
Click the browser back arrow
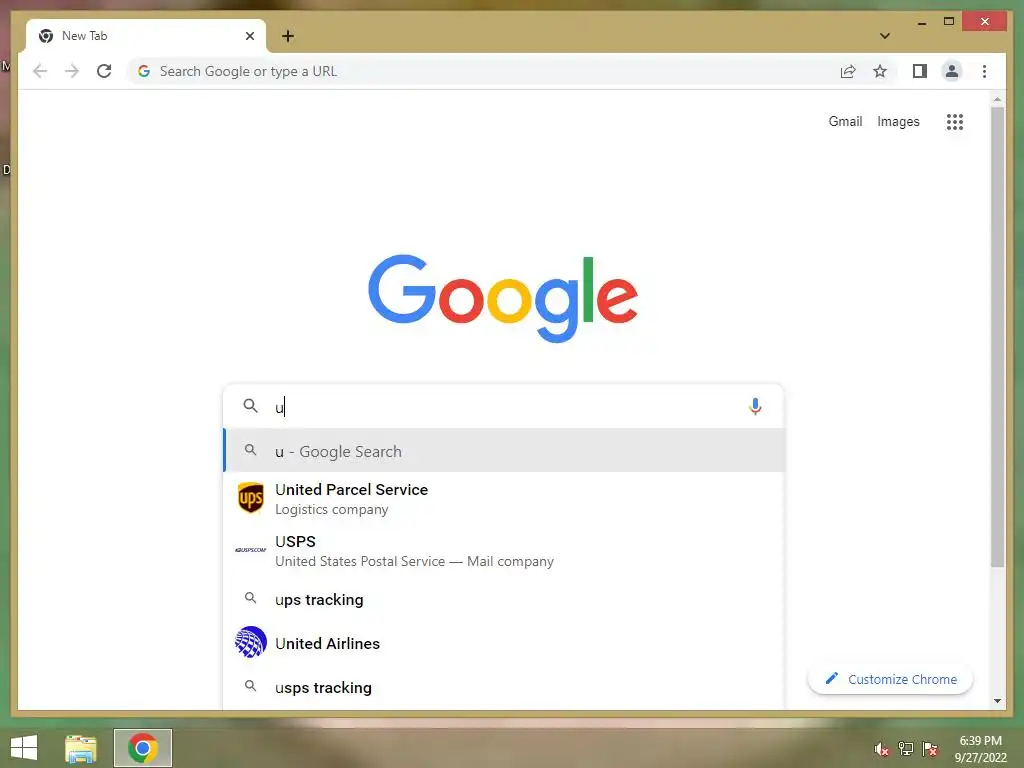pyautogui.click(x=40, y=71)
